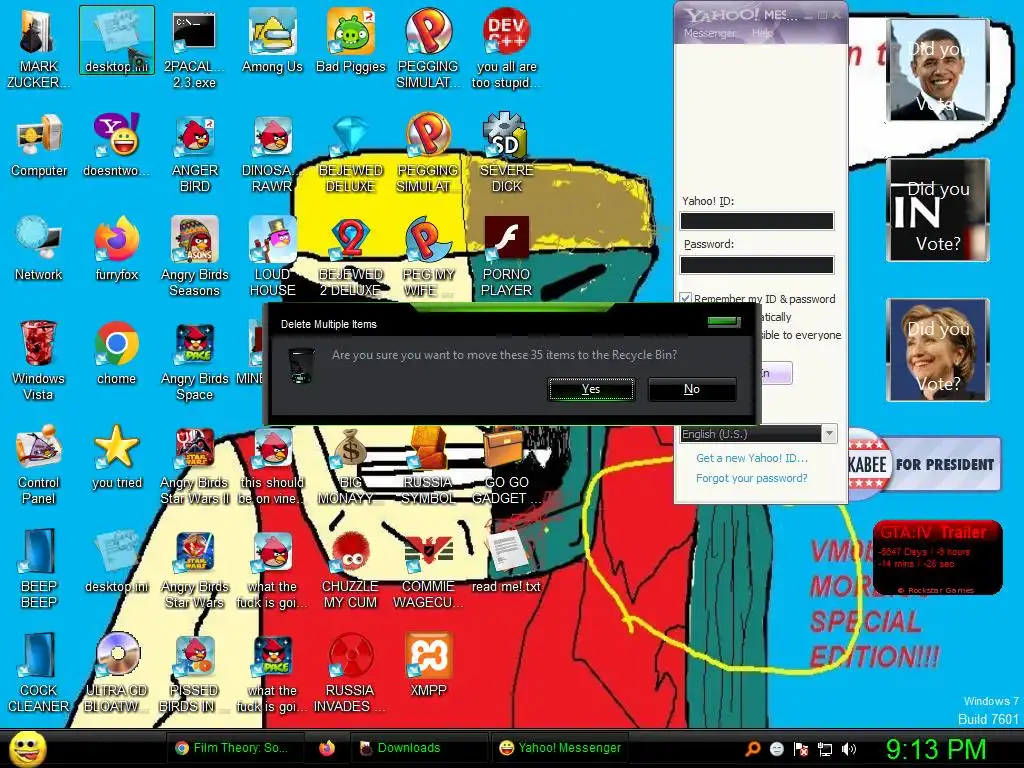This screenshot has width=1024, height=768.
Task: Toggle Remember my ID & password checkbox
Action: [686, 298]
